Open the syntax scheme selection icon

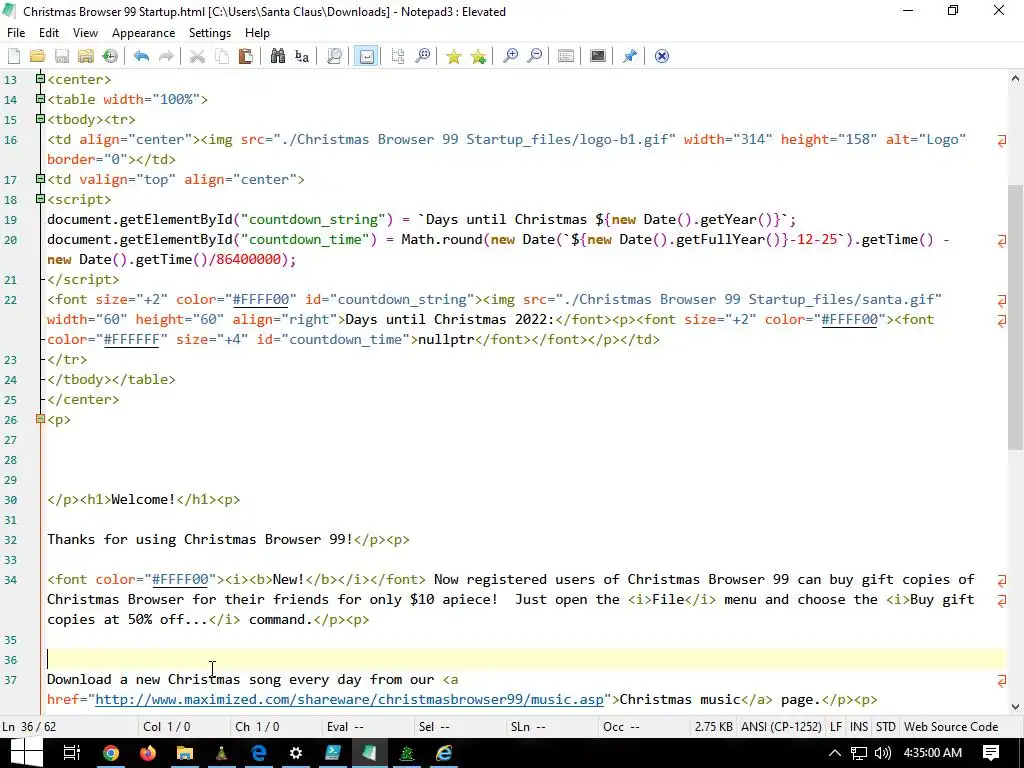566,56
